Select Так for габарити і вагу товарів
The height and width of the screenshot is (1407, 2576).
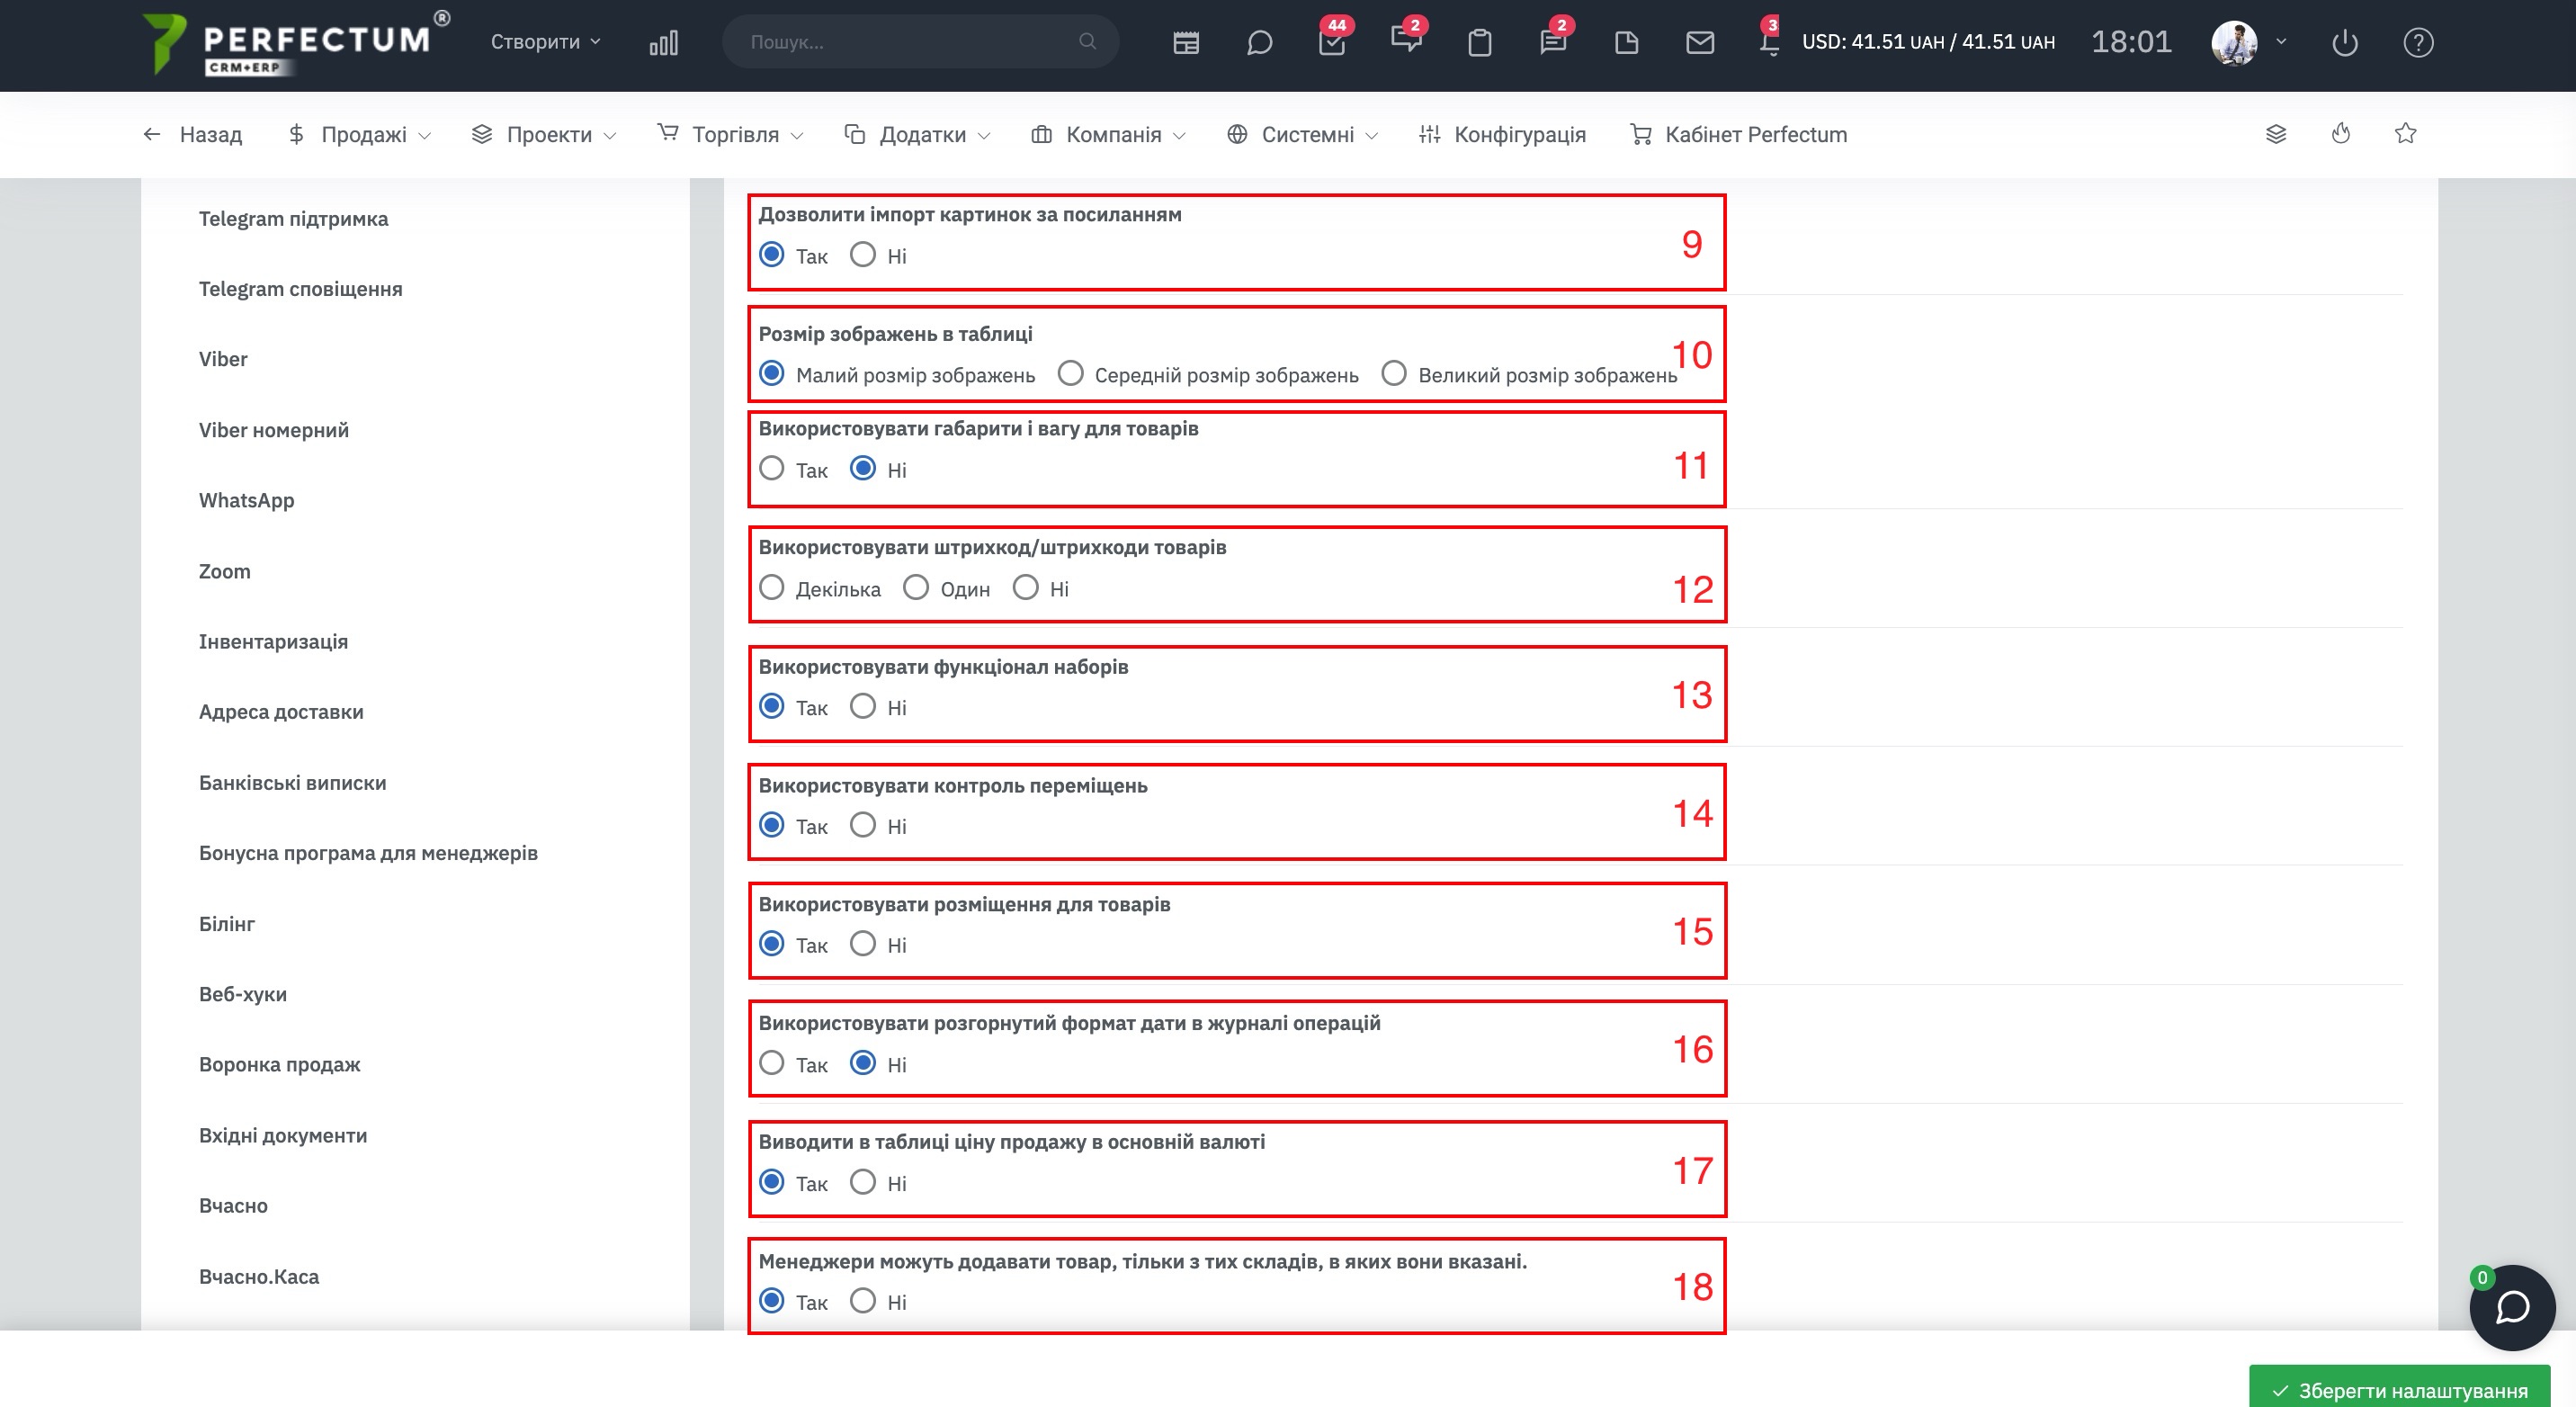(x=771, y=469)
